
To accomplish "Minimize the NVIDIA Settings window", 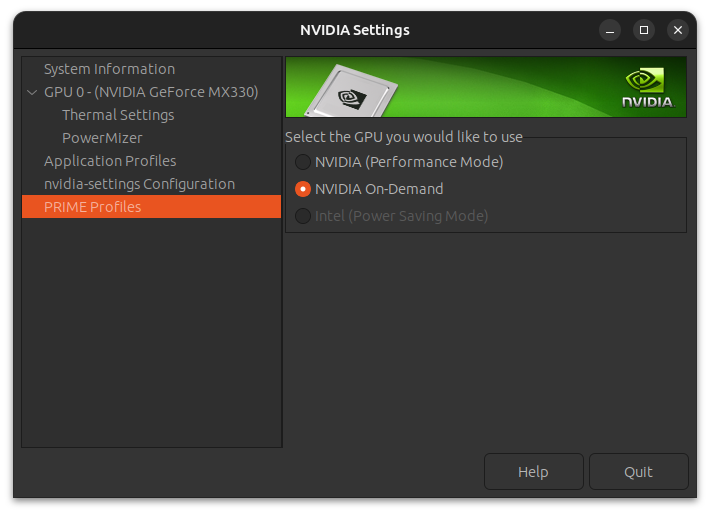I will tap(609, 30).
